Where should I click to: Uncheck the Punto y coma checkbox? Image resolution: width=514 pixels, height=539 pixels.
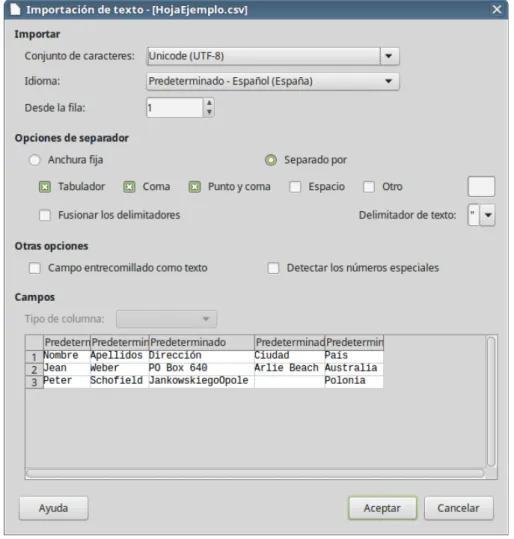point(195,187)
